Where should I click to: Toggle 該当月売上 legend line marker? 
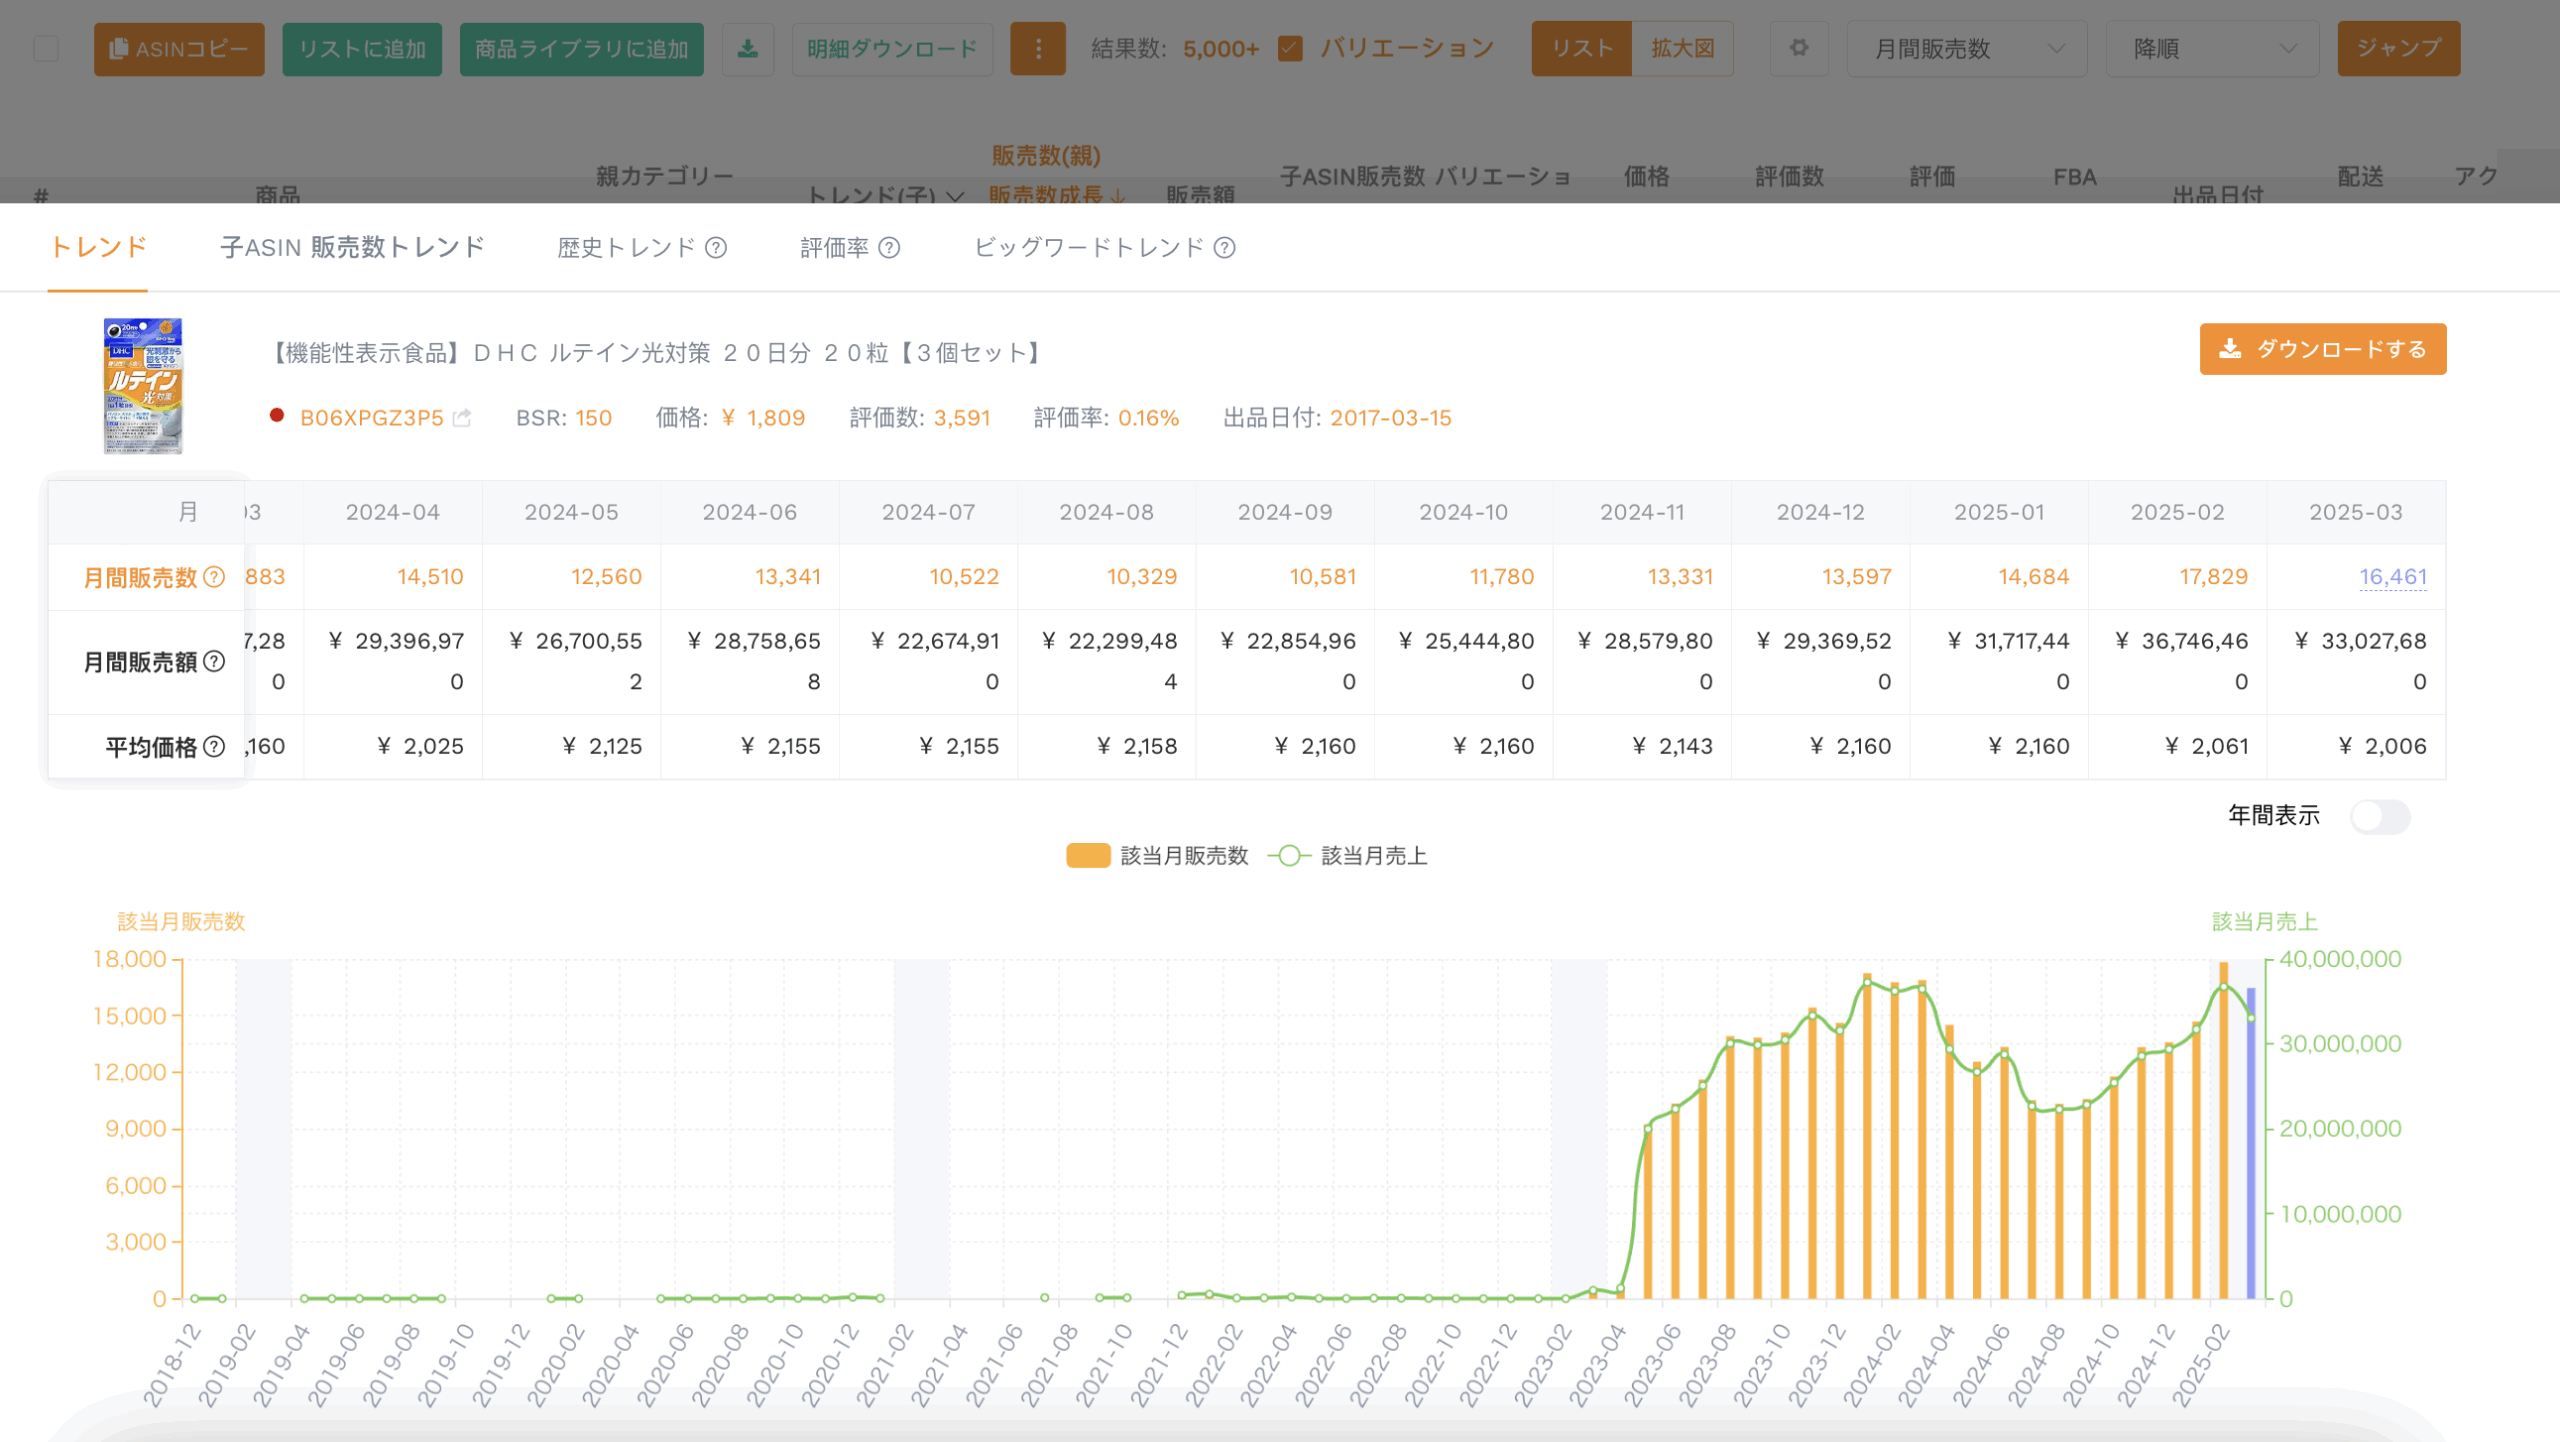tap(1289, 856)
